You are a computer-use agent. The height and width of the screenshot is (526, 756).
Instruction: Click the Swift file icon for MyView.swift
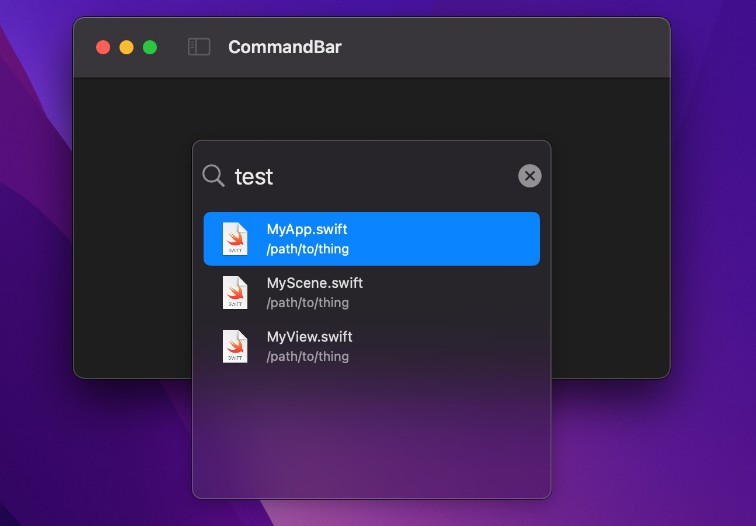235,347
